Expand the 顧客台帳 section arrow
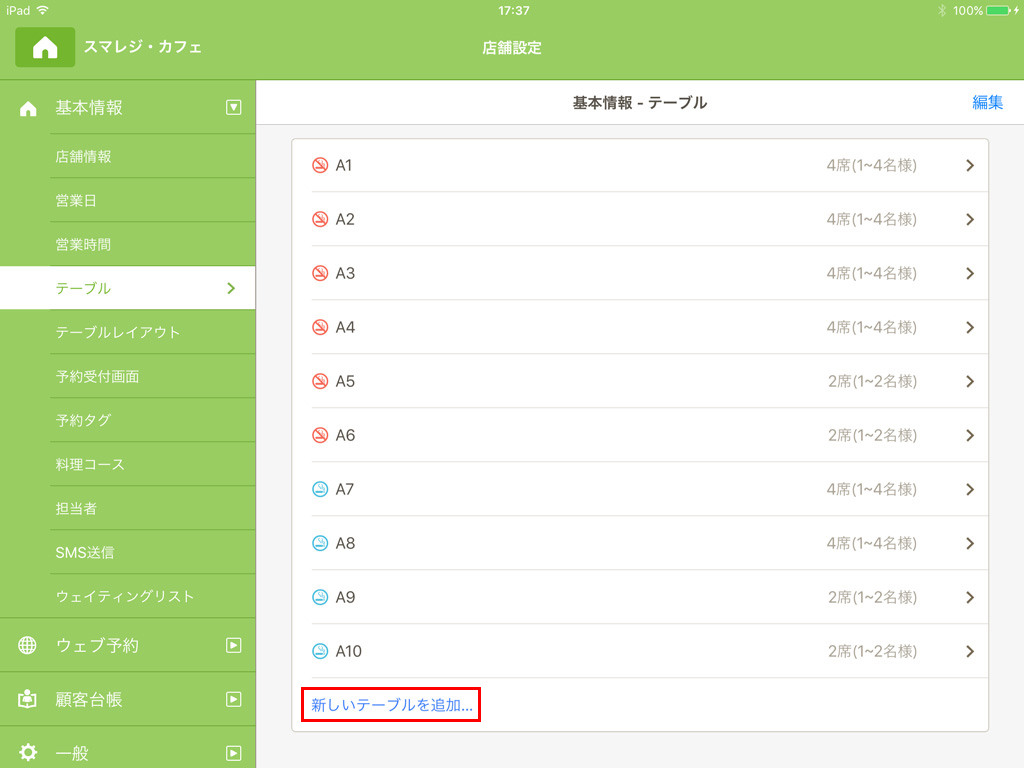This screenshot has height=768, width=1024. click(234, 699)
